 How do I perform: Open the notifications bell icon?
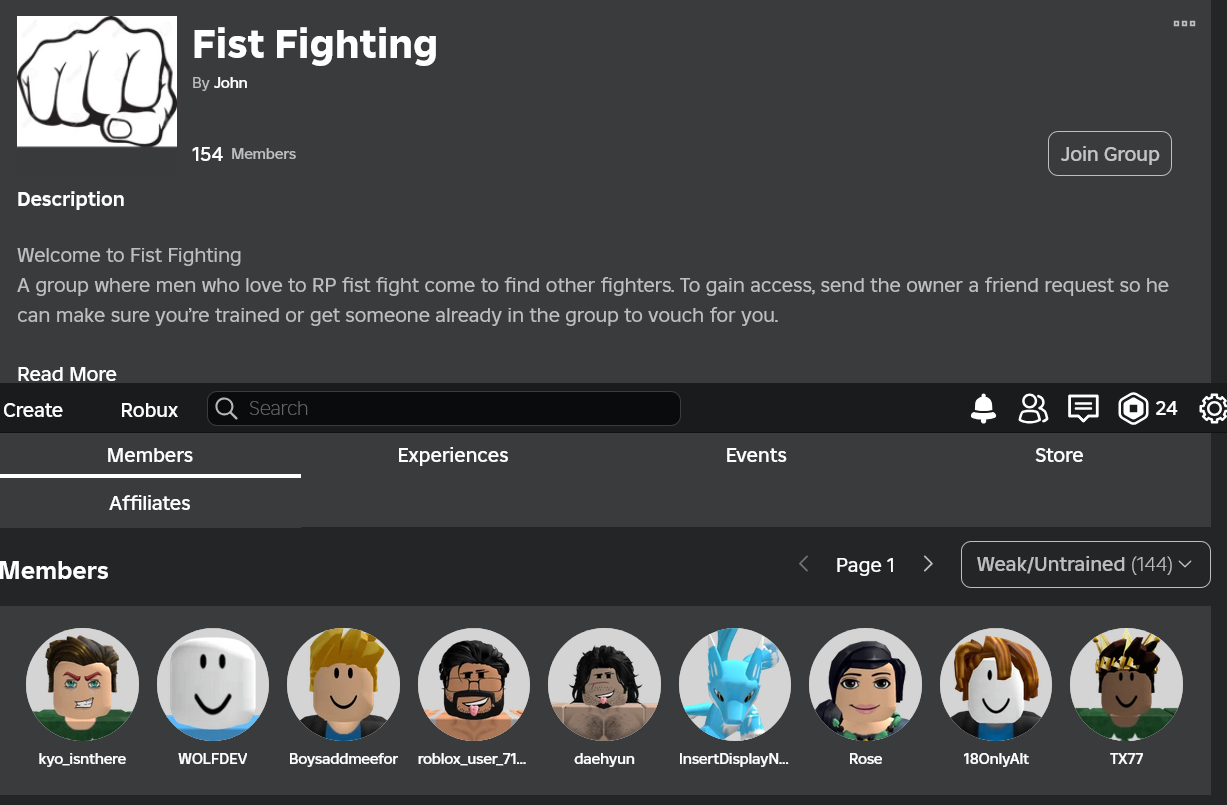[x=983, y=408]
